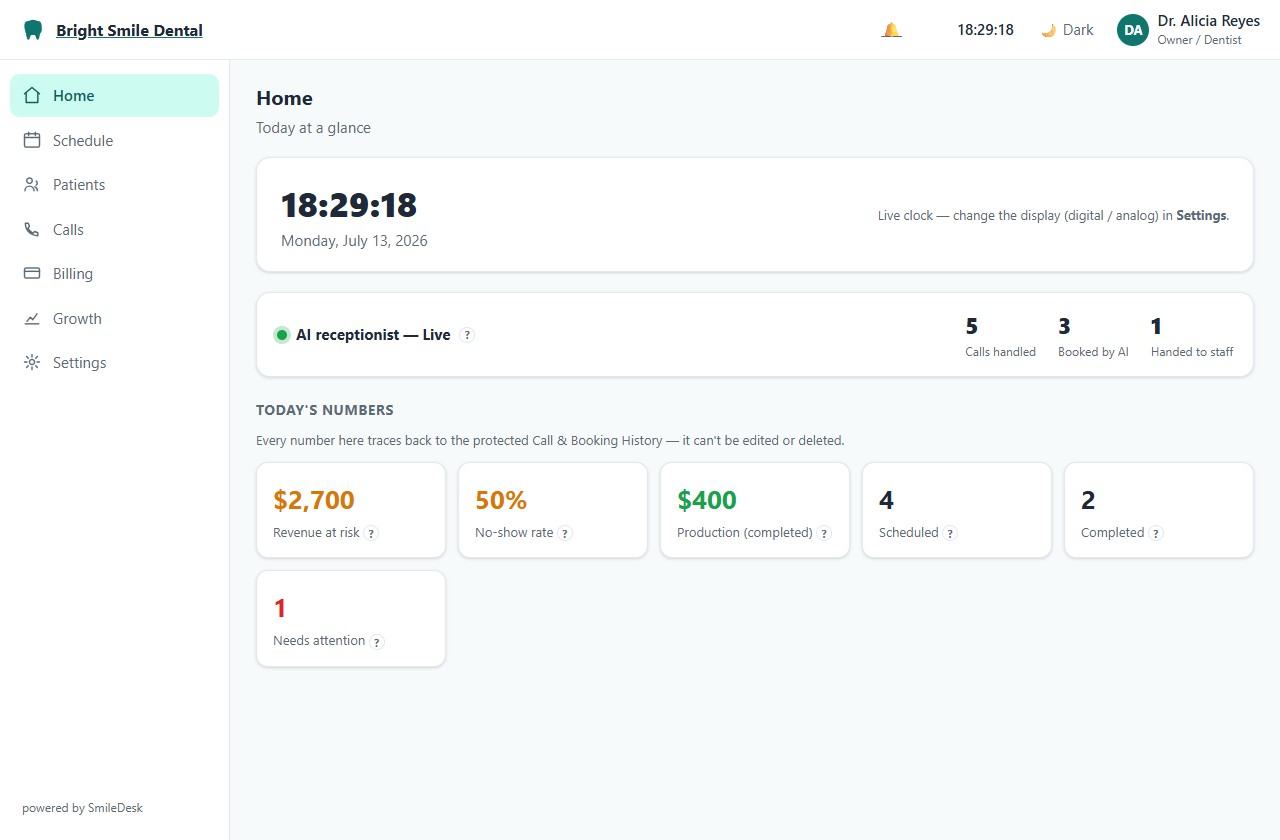Viewport: 1280px width, 840px height.
Task: Click the Needs attention count 1
Action: pyautogui.click(x=280, y=608)
